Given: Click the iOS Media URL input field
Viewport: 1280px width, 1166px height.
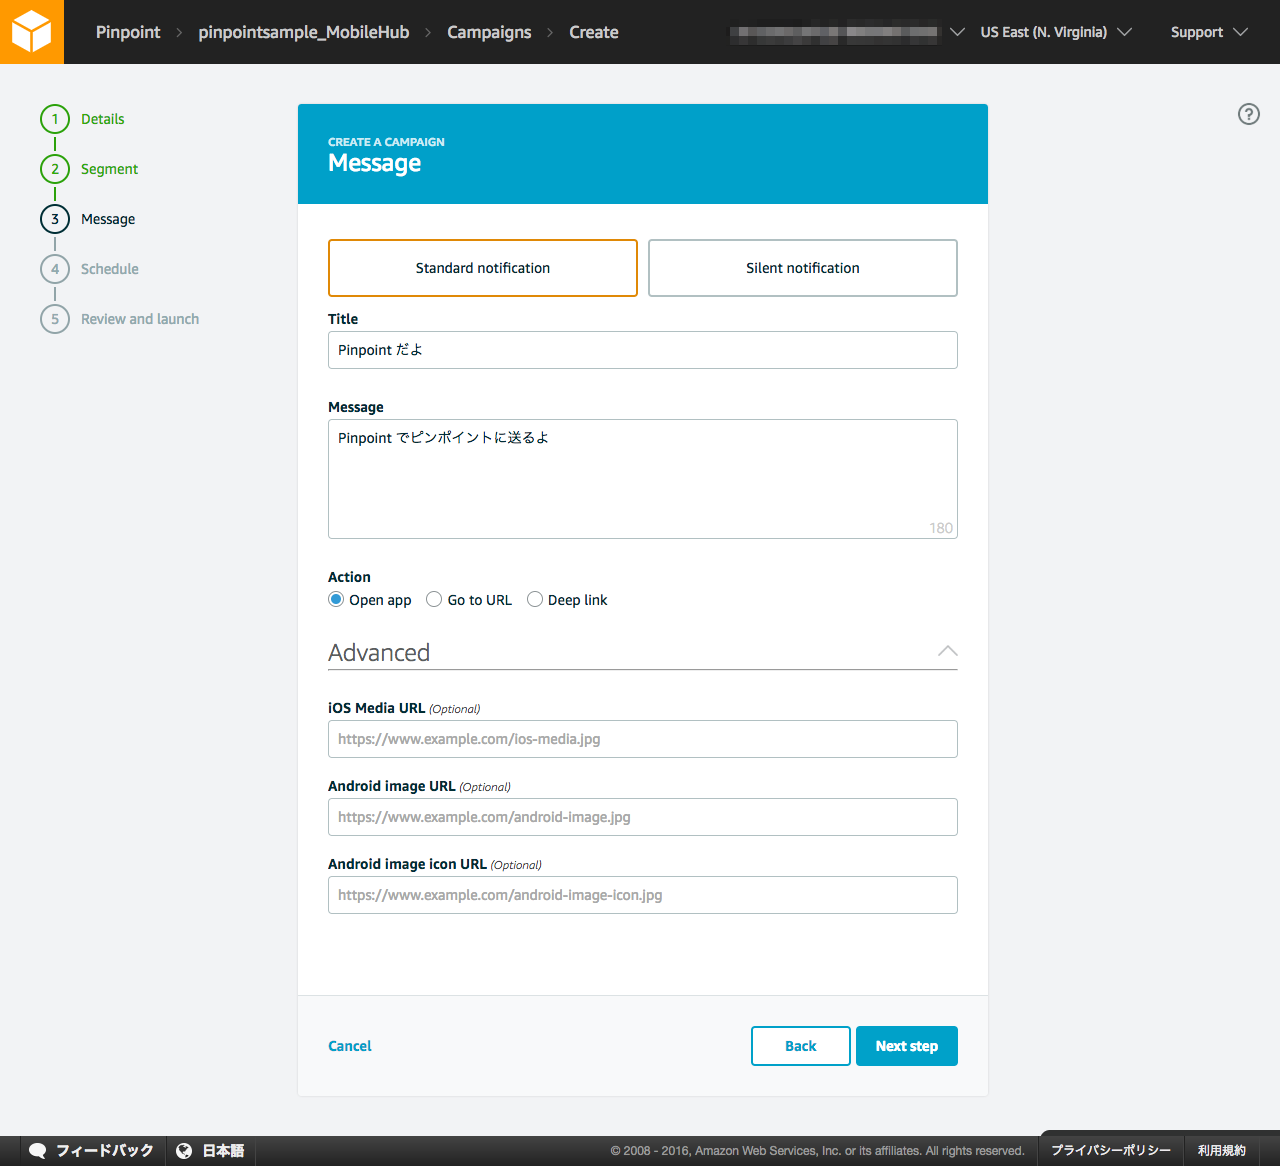Looking at the screenshot, I should pos(642,739).
